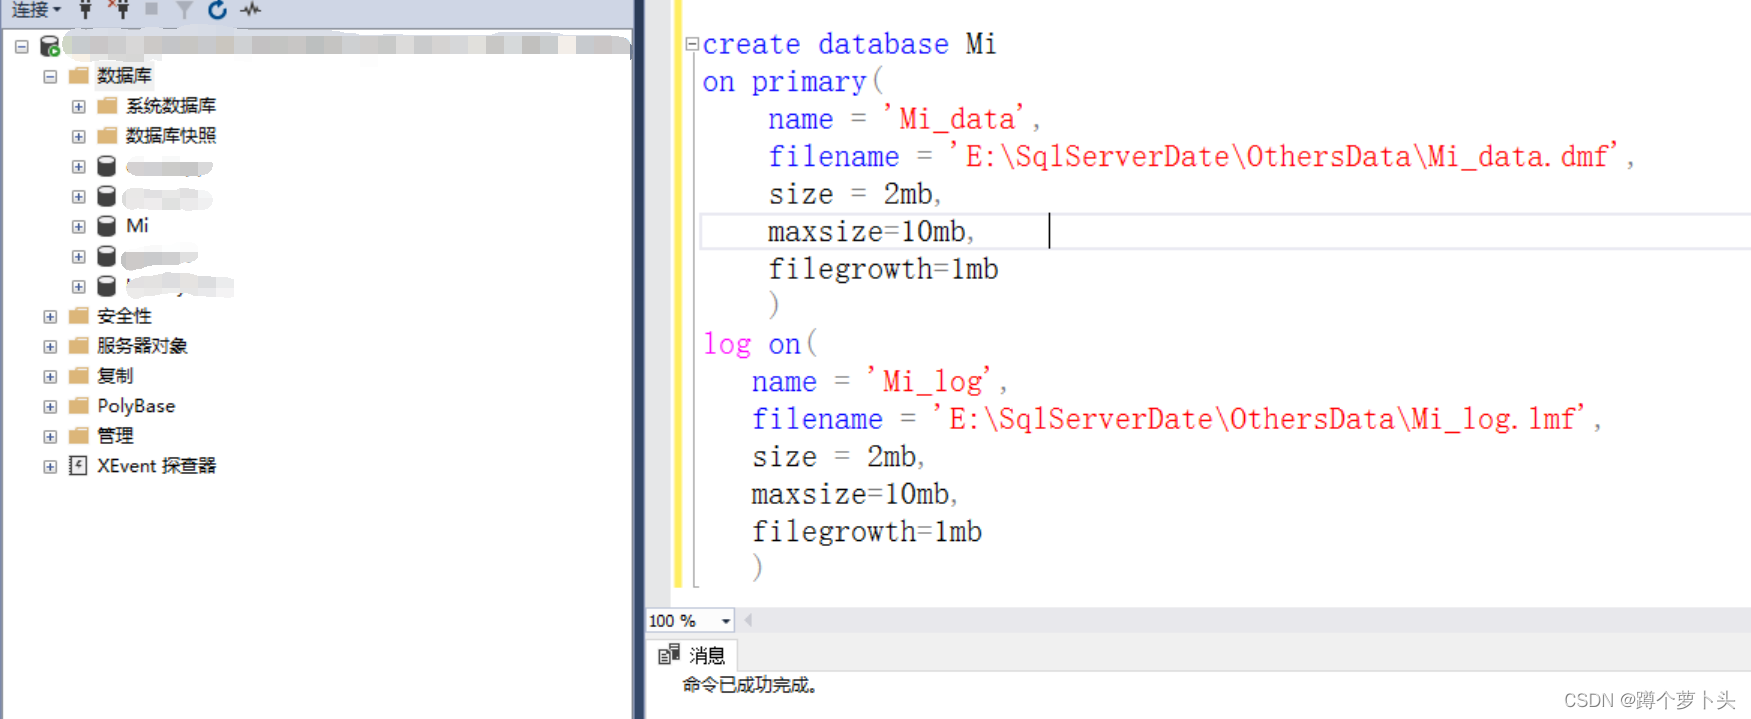Click the last 'filegrowth=1mb' line in log block

pyautogui.click(x=867, y=532)
